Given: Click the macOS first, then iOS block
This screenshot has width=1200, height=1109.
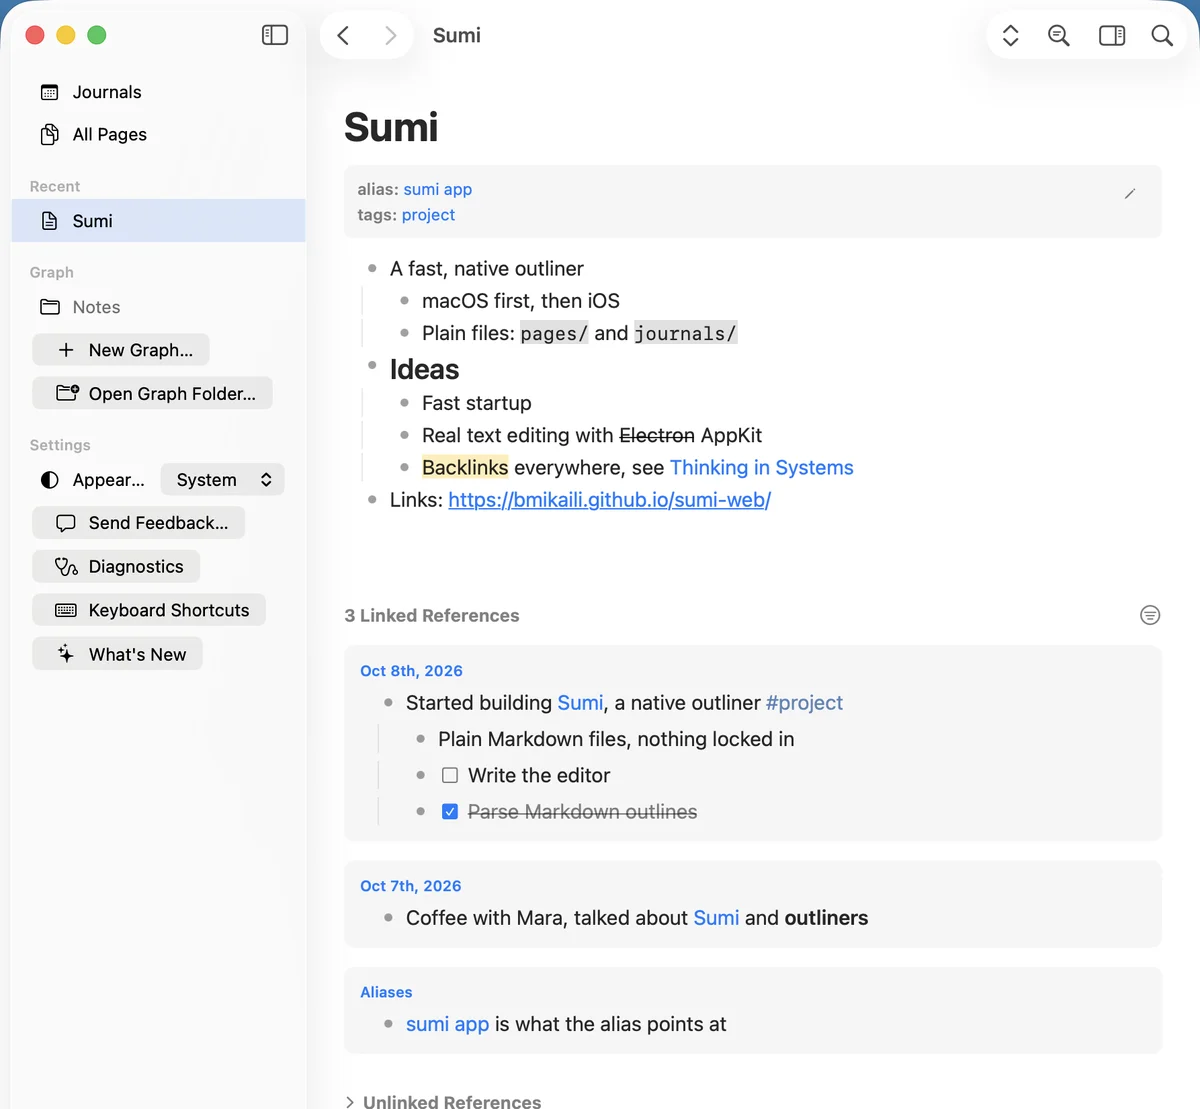Looking at the screenshot, I should pyautogui.click(x=520, y=301).
